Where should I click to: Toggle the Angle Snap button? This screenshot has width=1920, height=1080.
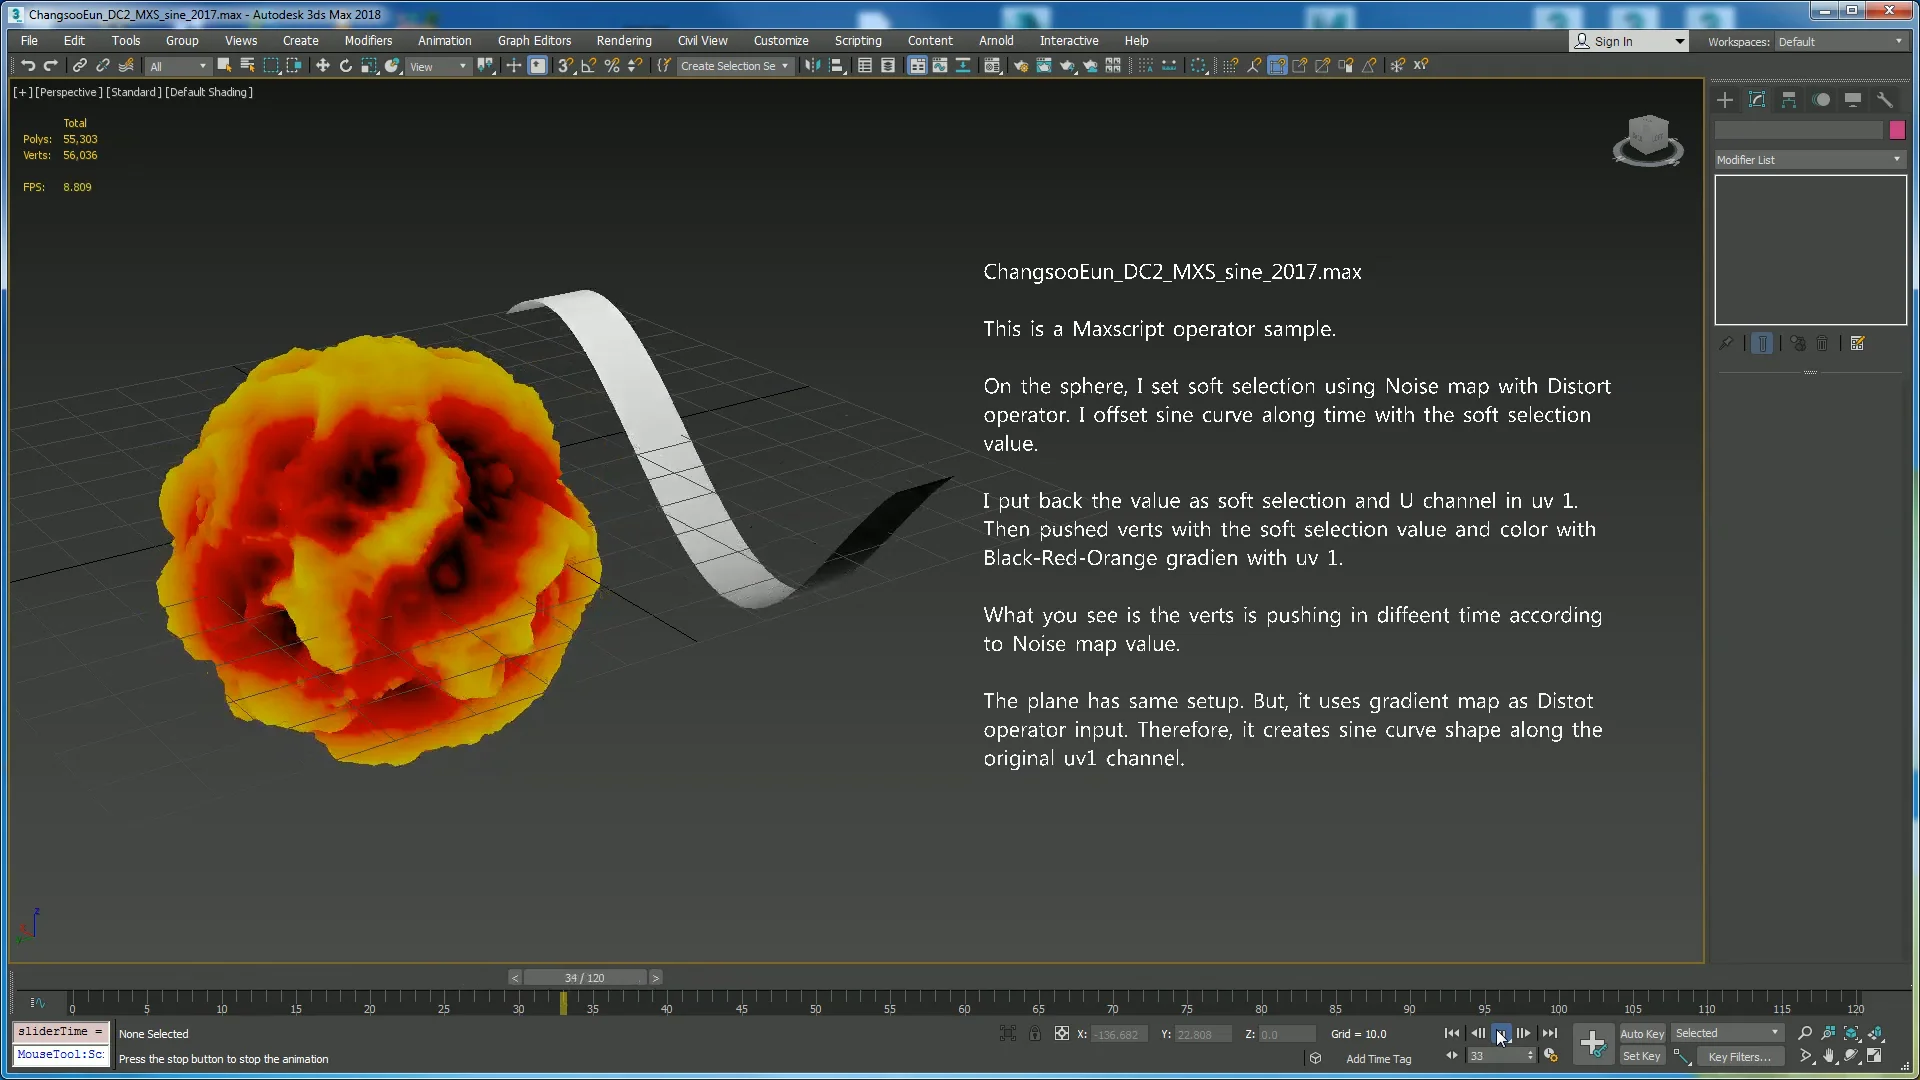pos(589,66)
